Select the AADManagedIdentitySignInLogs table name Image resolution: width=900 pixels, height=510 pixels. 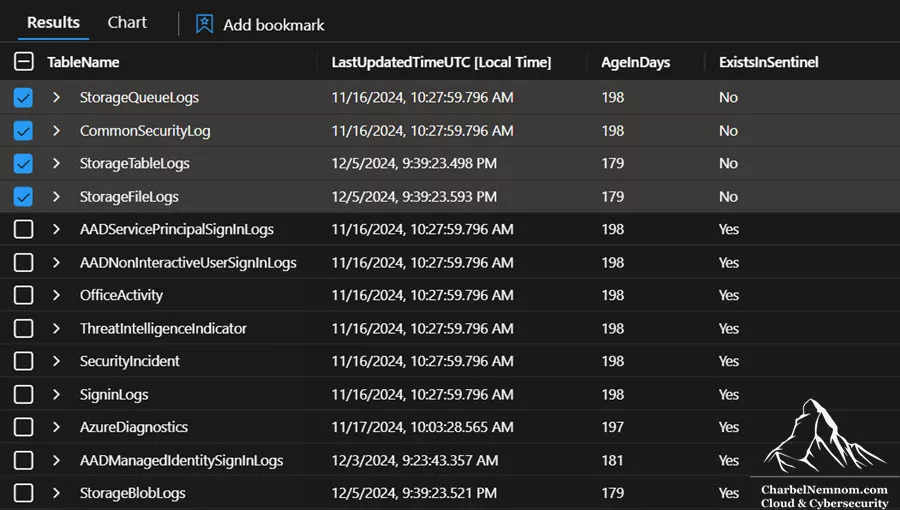(x=181, y=461)
